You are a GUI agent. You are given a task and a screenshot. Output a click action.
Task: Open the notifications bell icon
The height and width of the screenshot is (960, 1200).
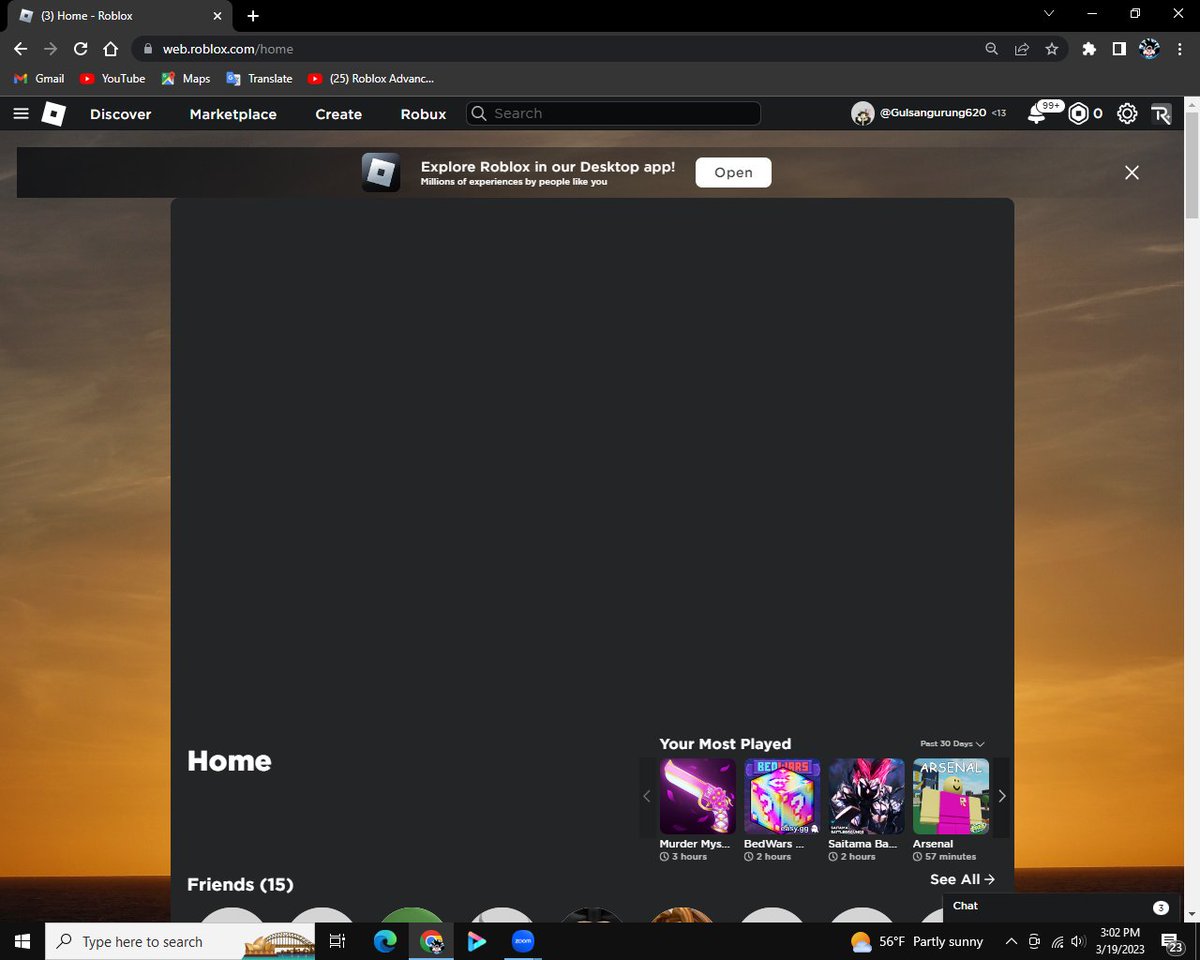pos(1037,114)
